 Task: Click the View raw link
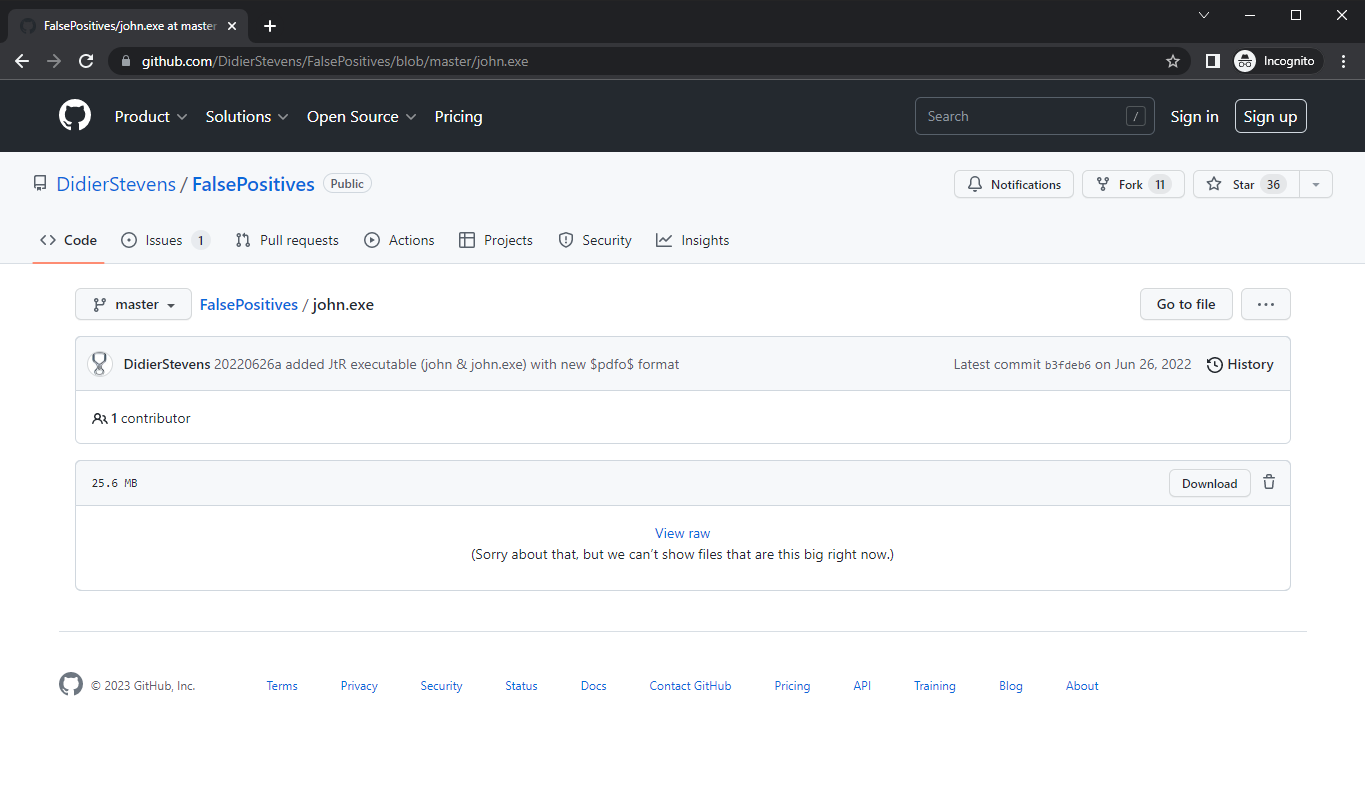(x=682, y=533)
